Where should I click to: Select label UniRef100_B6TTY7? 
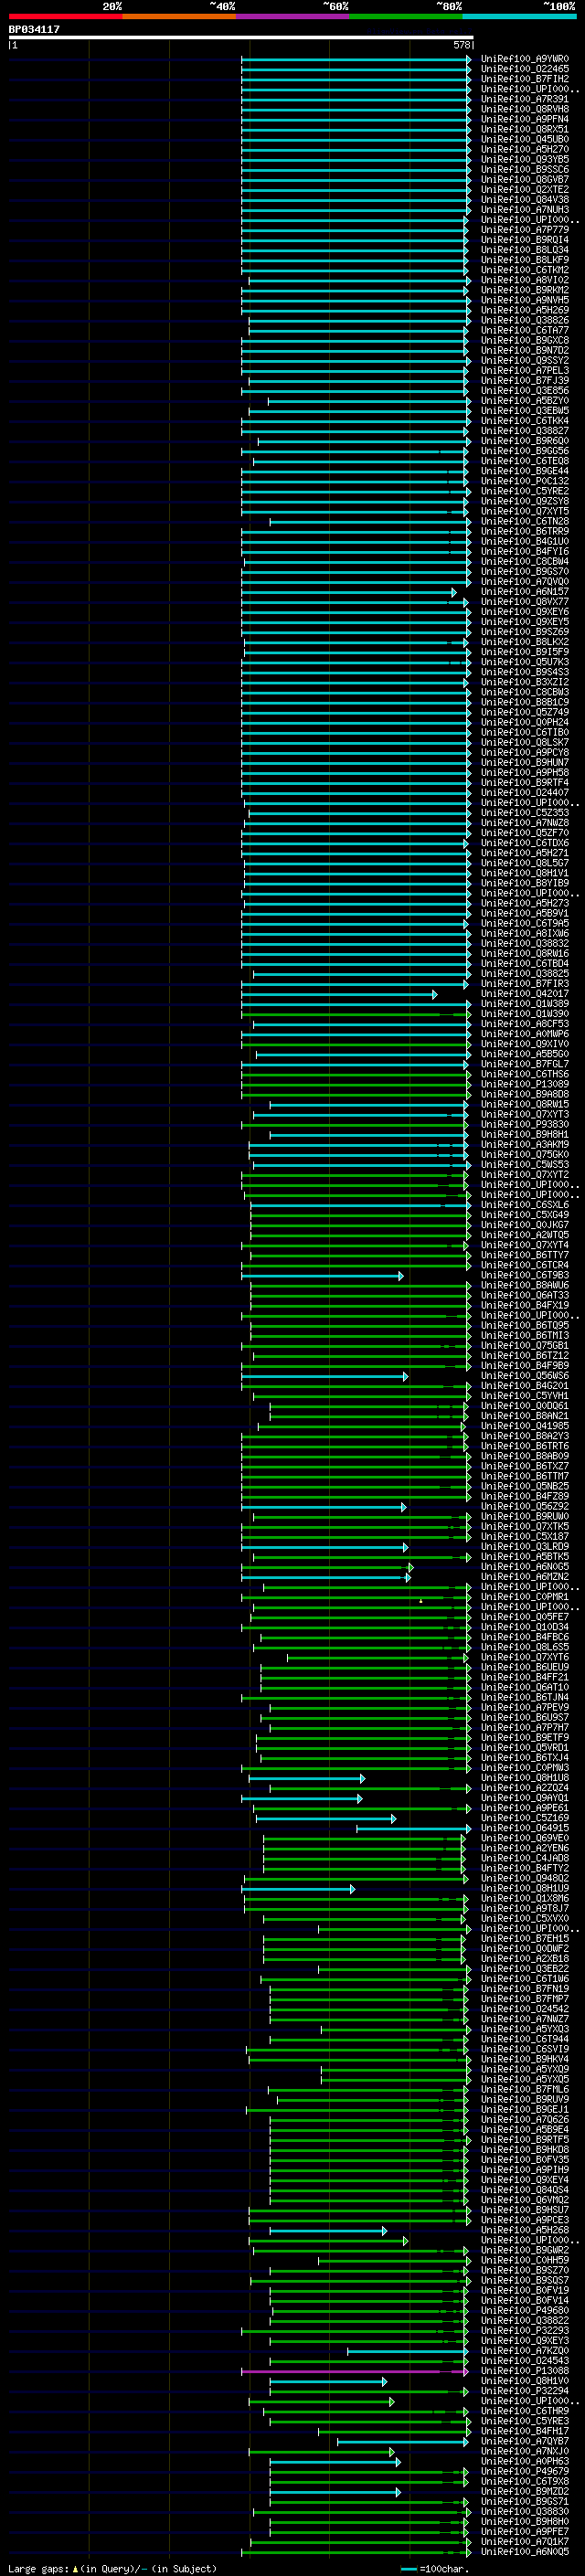525,1255
